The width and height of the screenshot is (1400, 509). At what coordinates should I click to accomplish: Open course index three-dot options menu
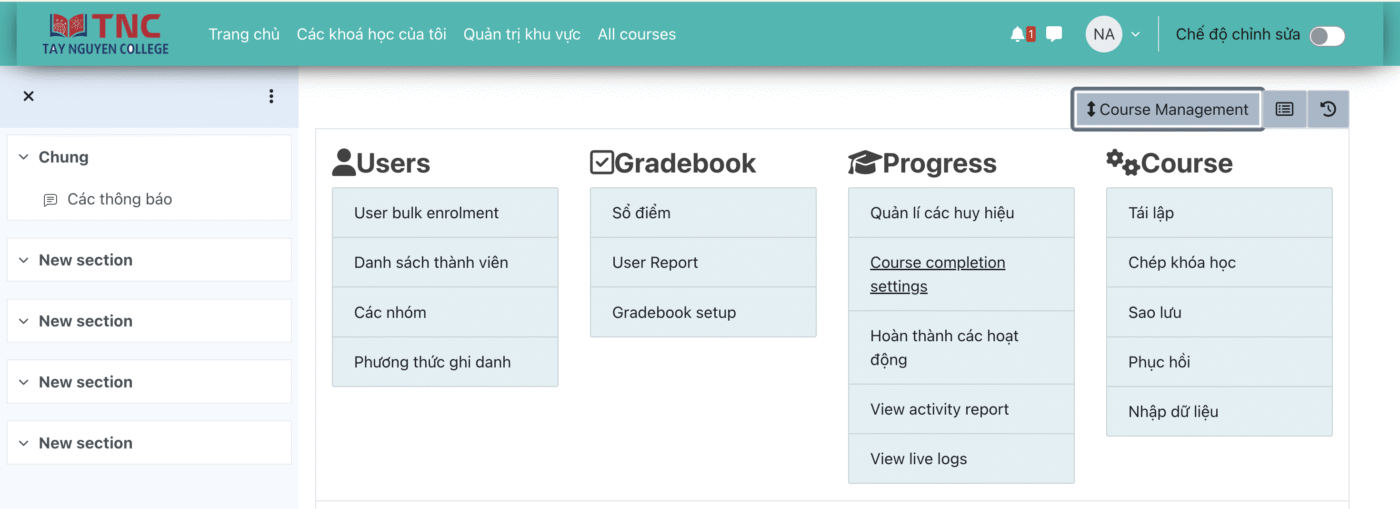pos(271,96)
